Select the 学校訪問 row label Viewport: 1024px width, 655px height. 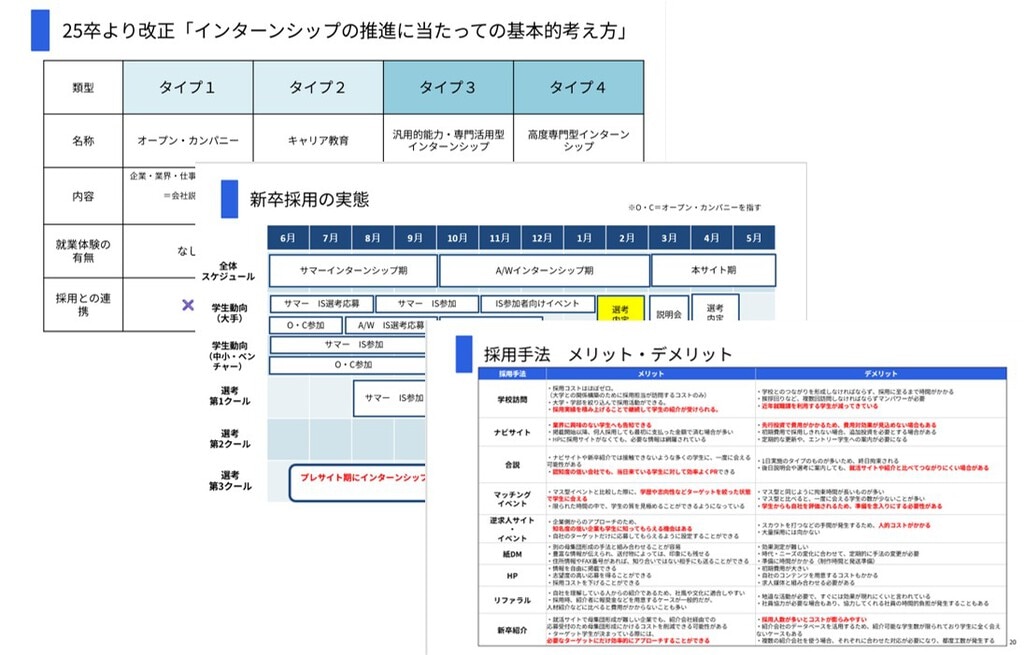click(512, 397)
